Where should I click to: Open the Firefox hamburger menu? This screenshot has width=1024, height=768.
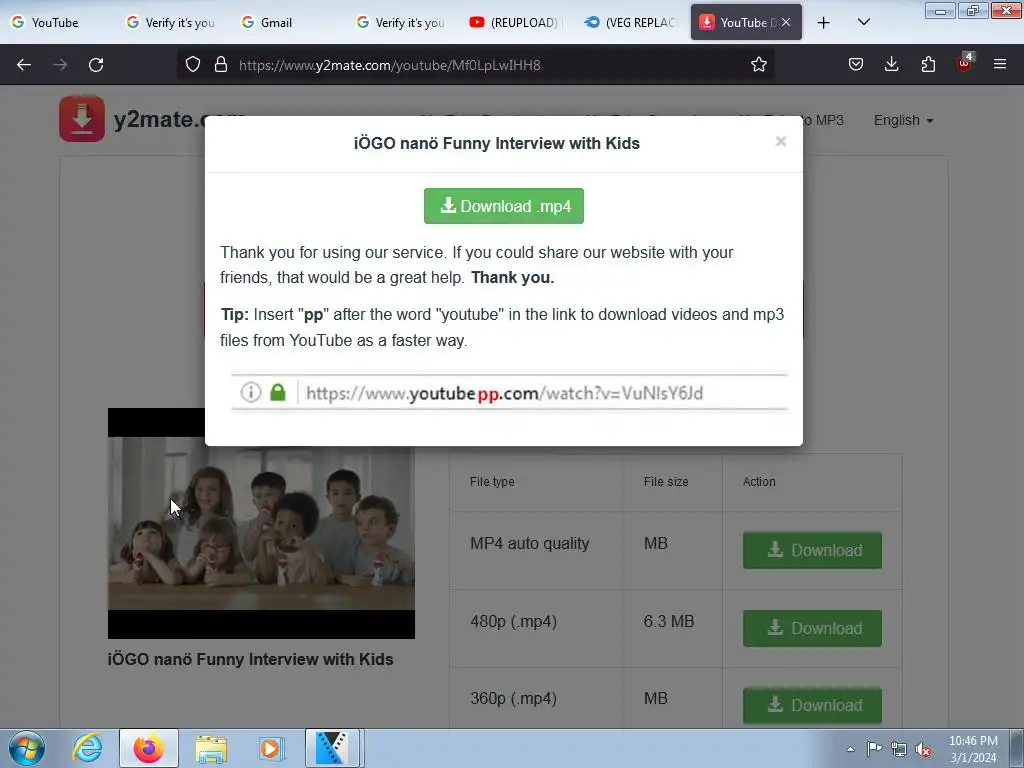(1000, 65)
